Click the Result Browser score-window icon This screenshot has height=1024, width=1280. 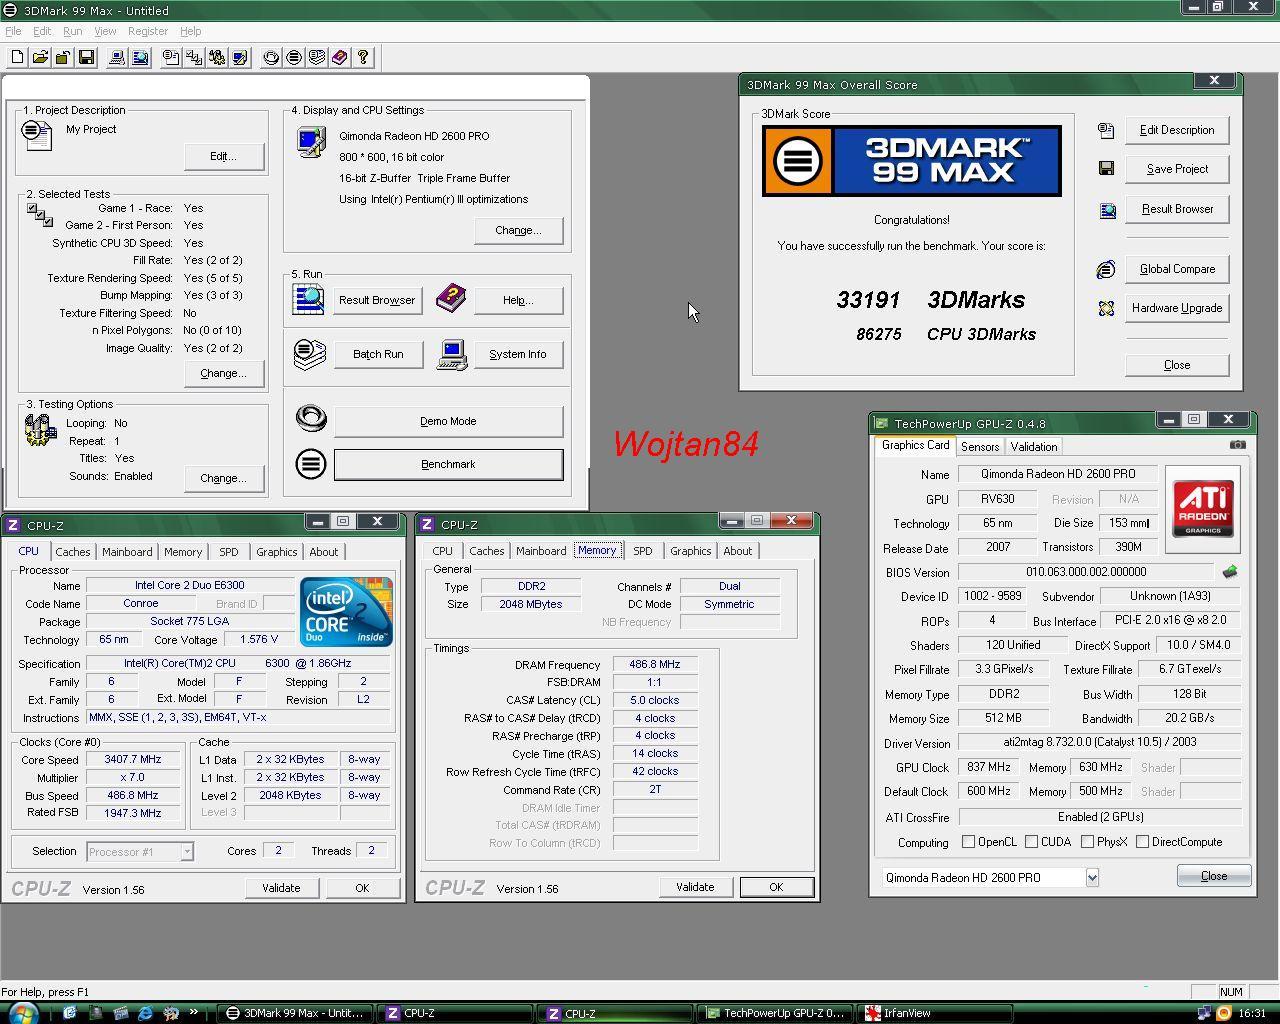click(1107, 210)
